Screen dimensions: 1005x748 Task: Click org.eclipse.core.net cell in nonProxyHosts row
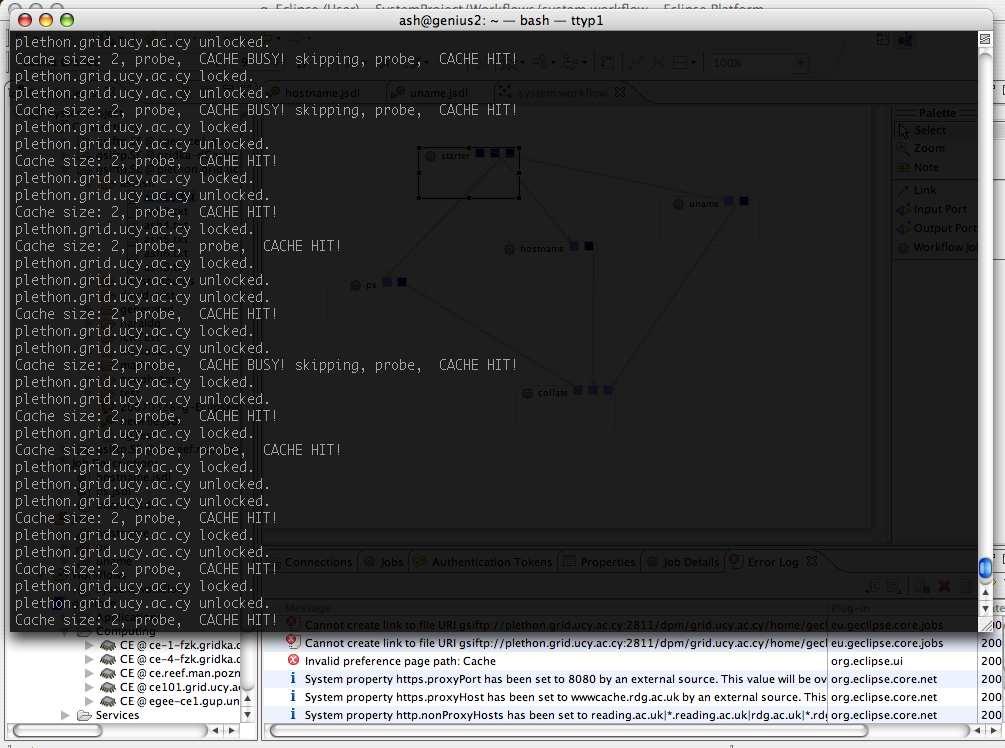pos(884,715)
